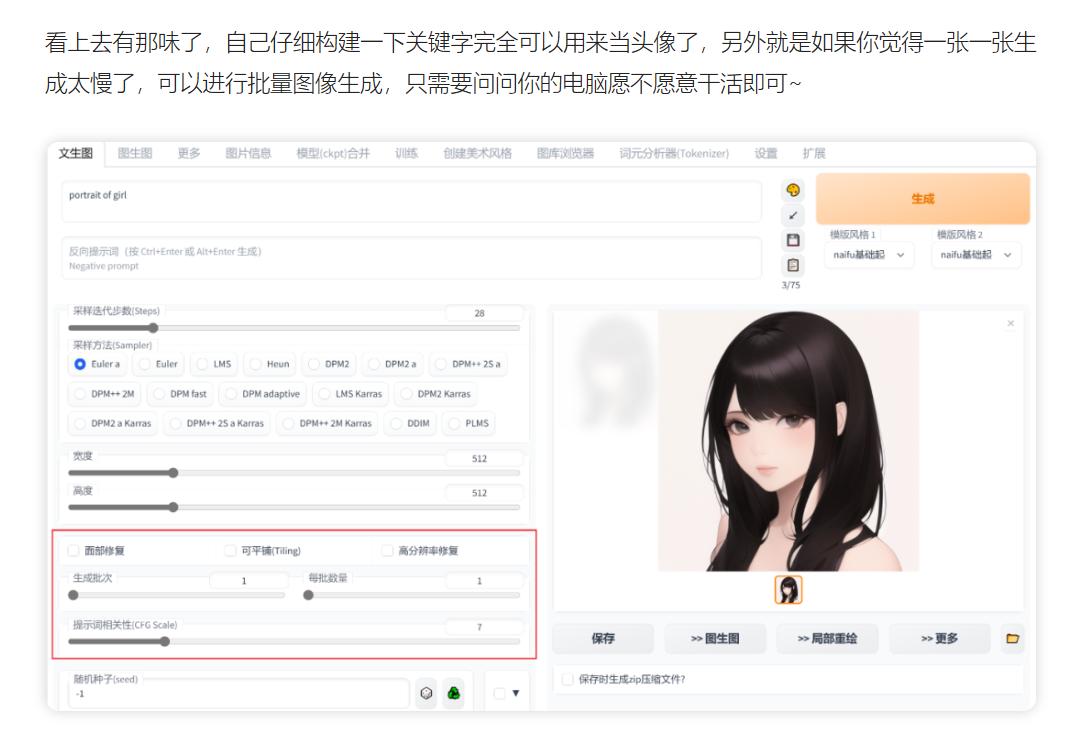
Task: Adjust the 宽度 slider
Action: click(x=294, y=473)
